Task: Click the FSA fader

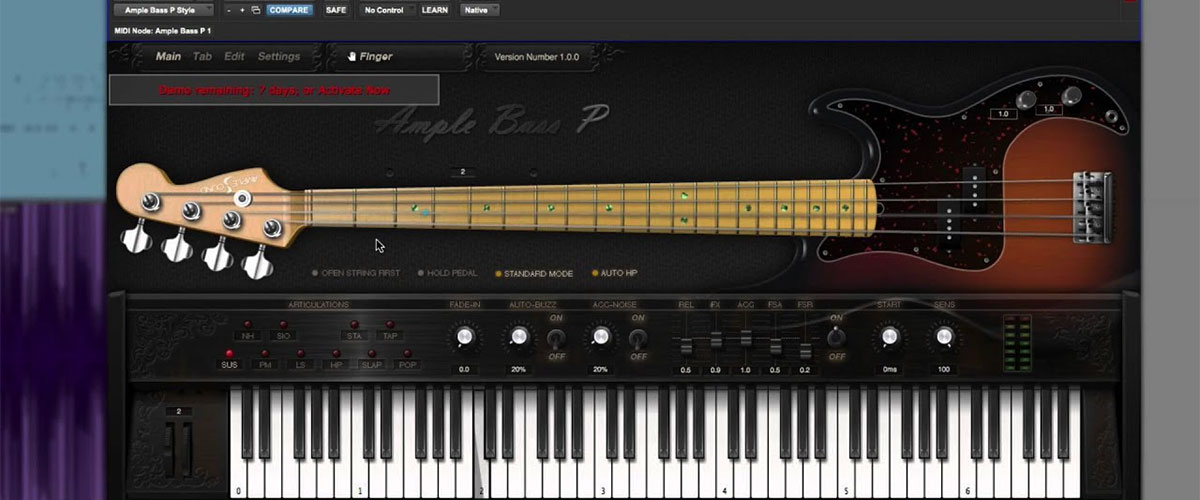Action: pos(776,347)
